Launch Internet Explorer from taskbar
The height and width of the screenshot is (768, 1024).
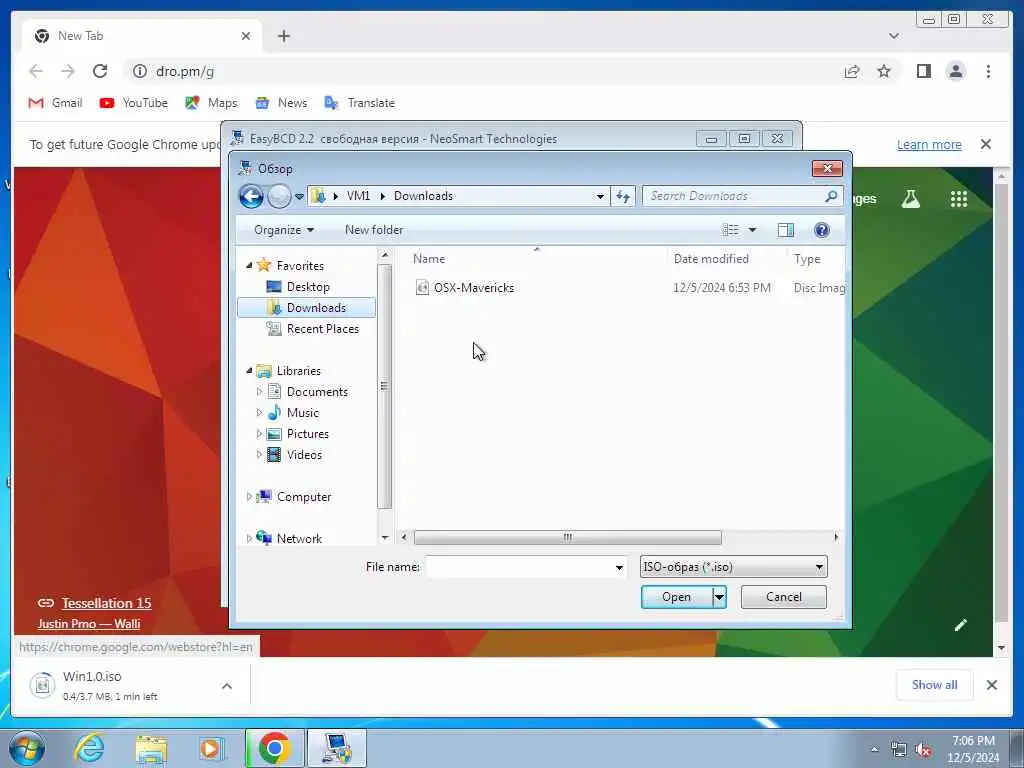point(89,748)
